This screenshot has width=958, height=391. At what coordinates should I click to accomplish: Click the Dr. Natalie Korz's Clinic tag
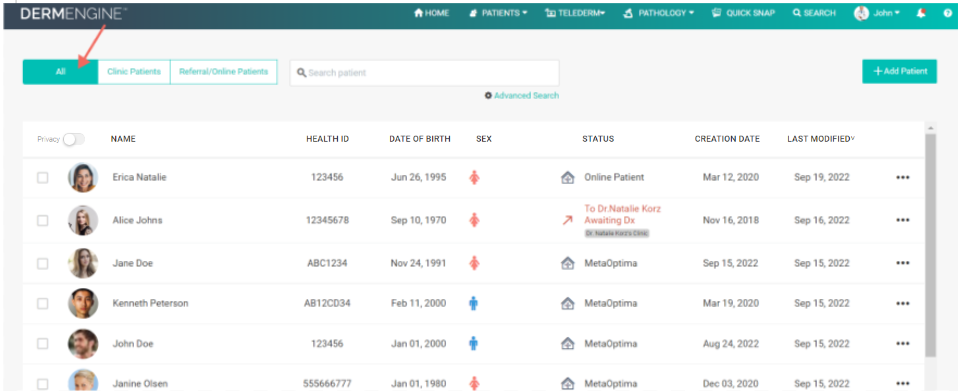(616, 233)
